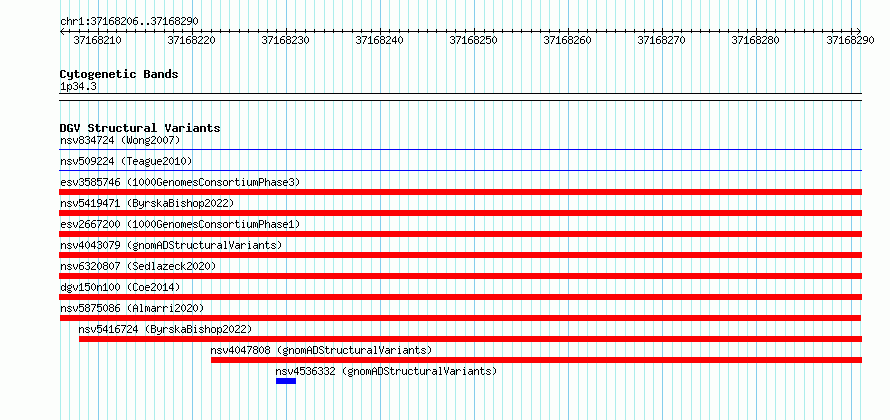890x420 pixels.
Task: Click the right arrow of the ruler
Action: pyautogui.click(x=859, y=31)
